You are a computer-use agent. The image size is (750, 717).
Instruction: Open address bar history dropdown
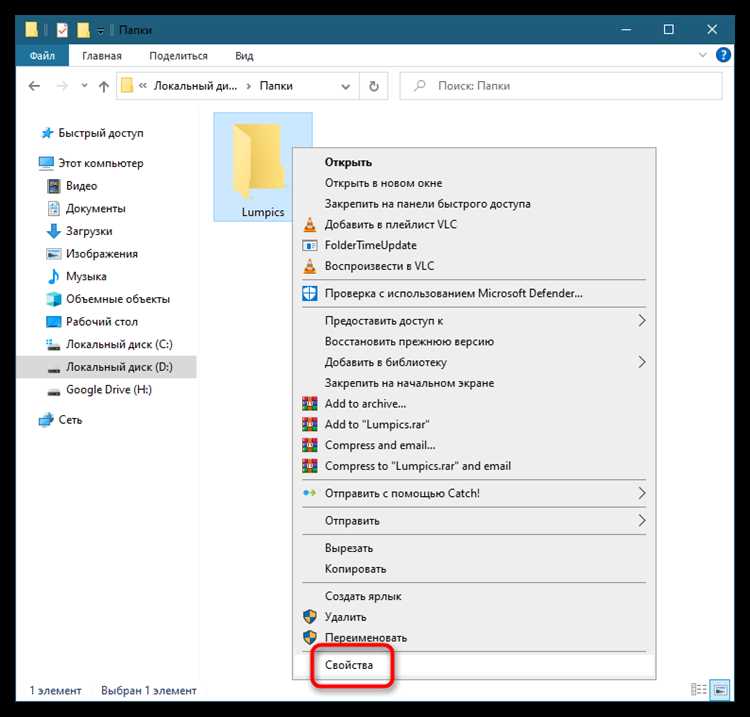tap(345, 87)
